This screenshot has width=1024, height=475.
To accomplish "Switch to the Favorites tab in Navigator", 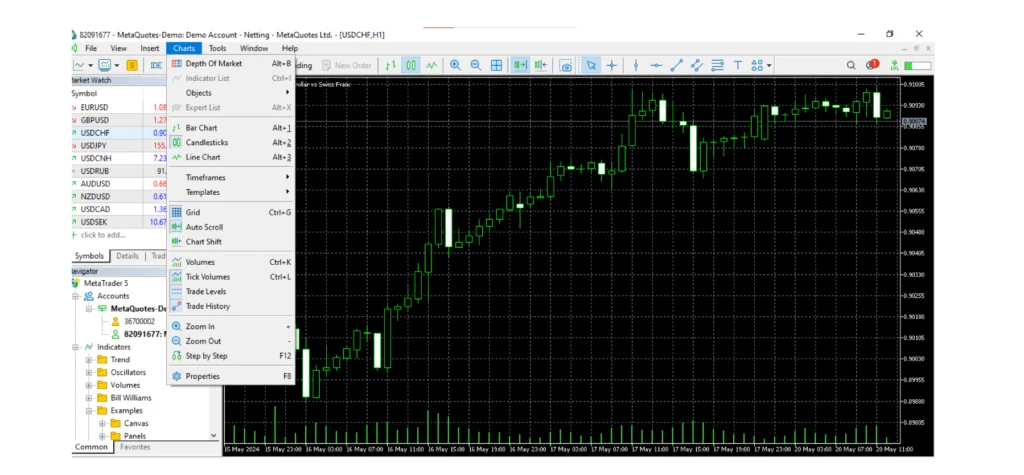I will click(x=136, y=448).
